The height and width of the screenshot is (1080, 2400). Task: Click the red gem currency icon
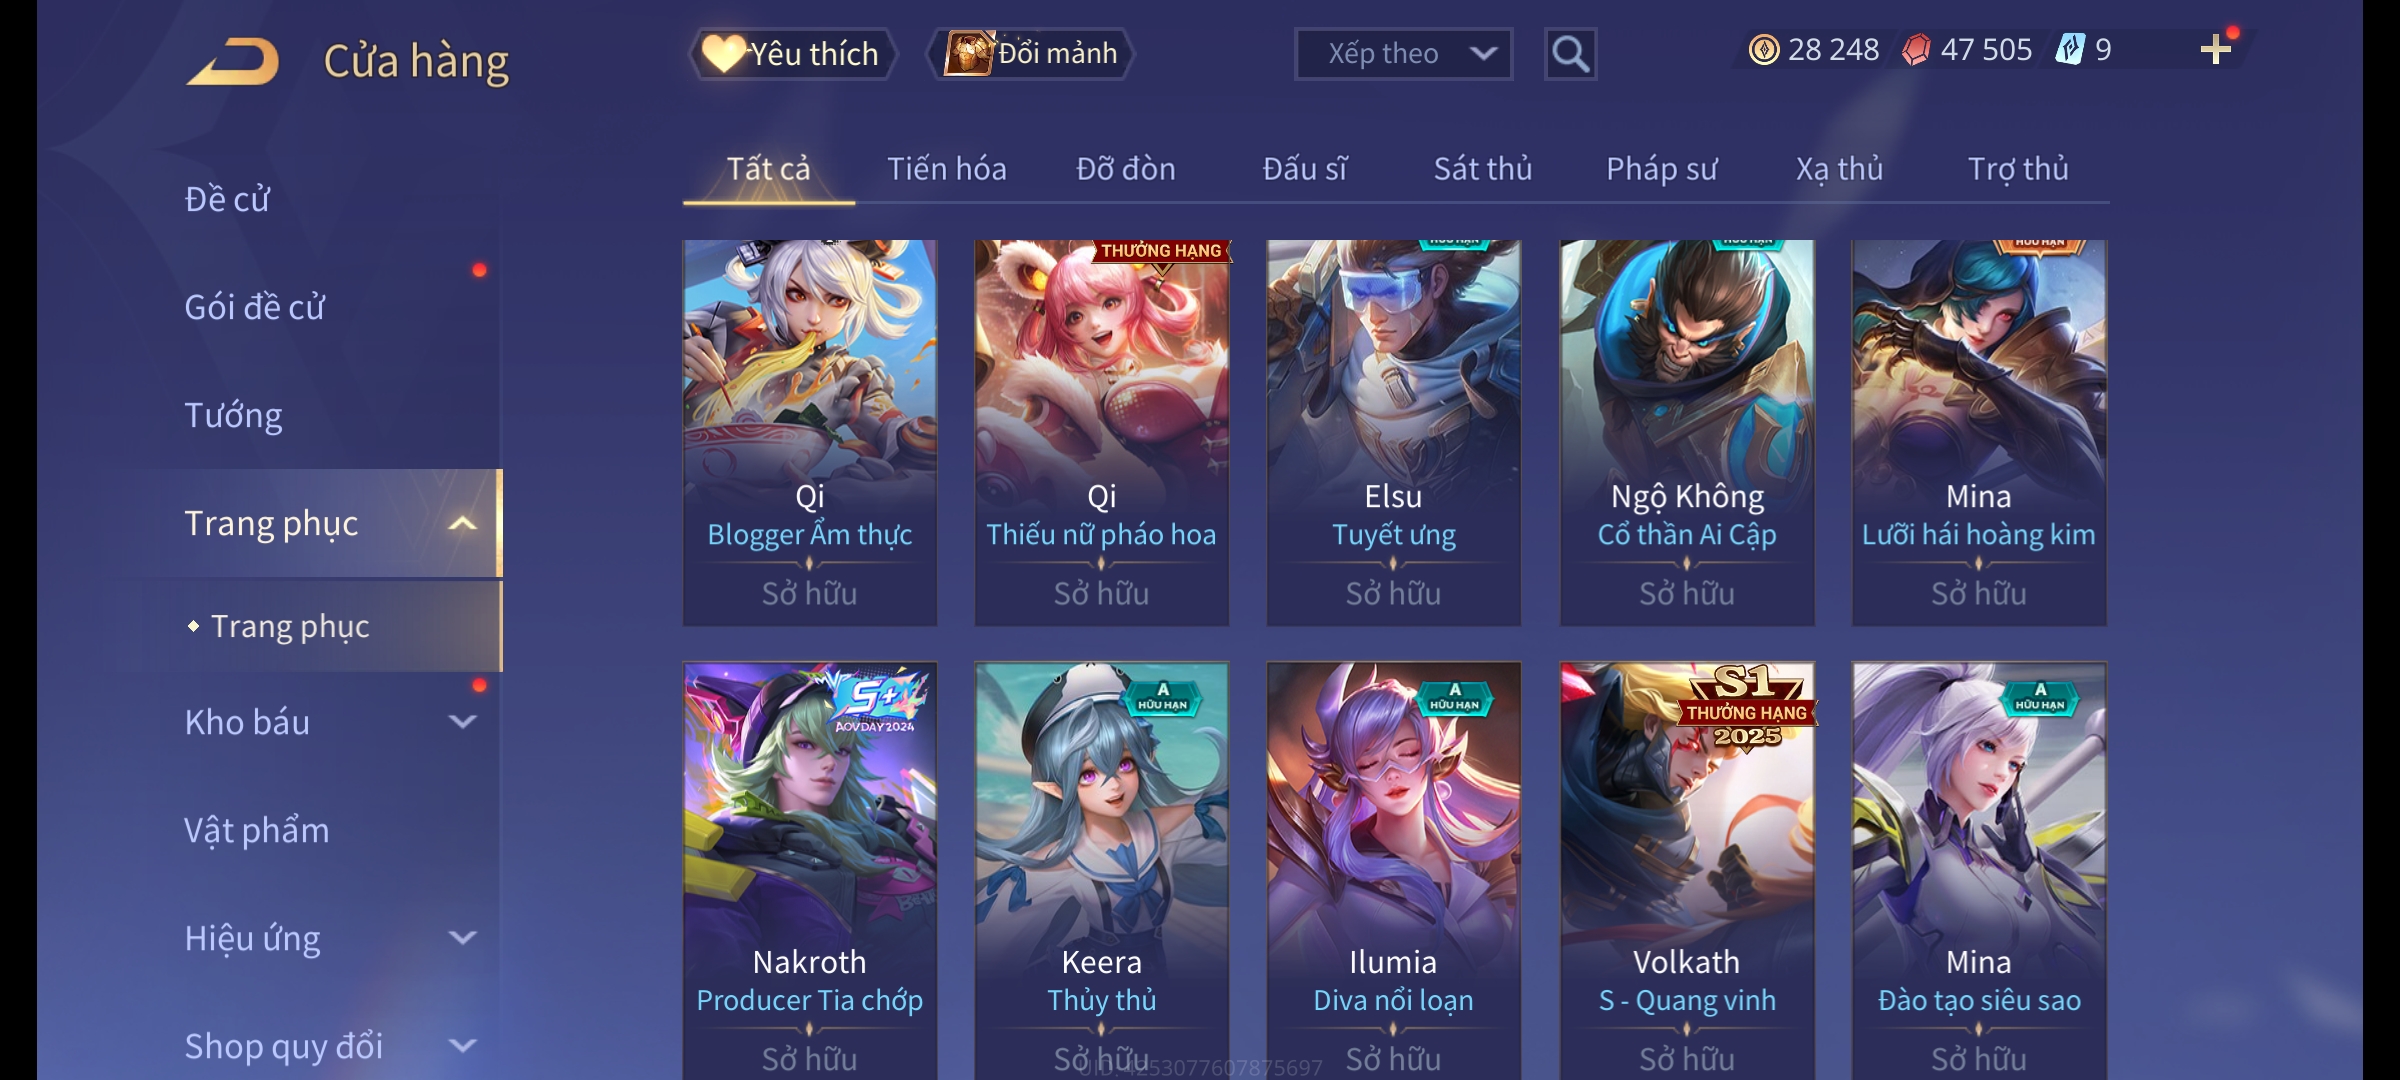click(1916, 50)
